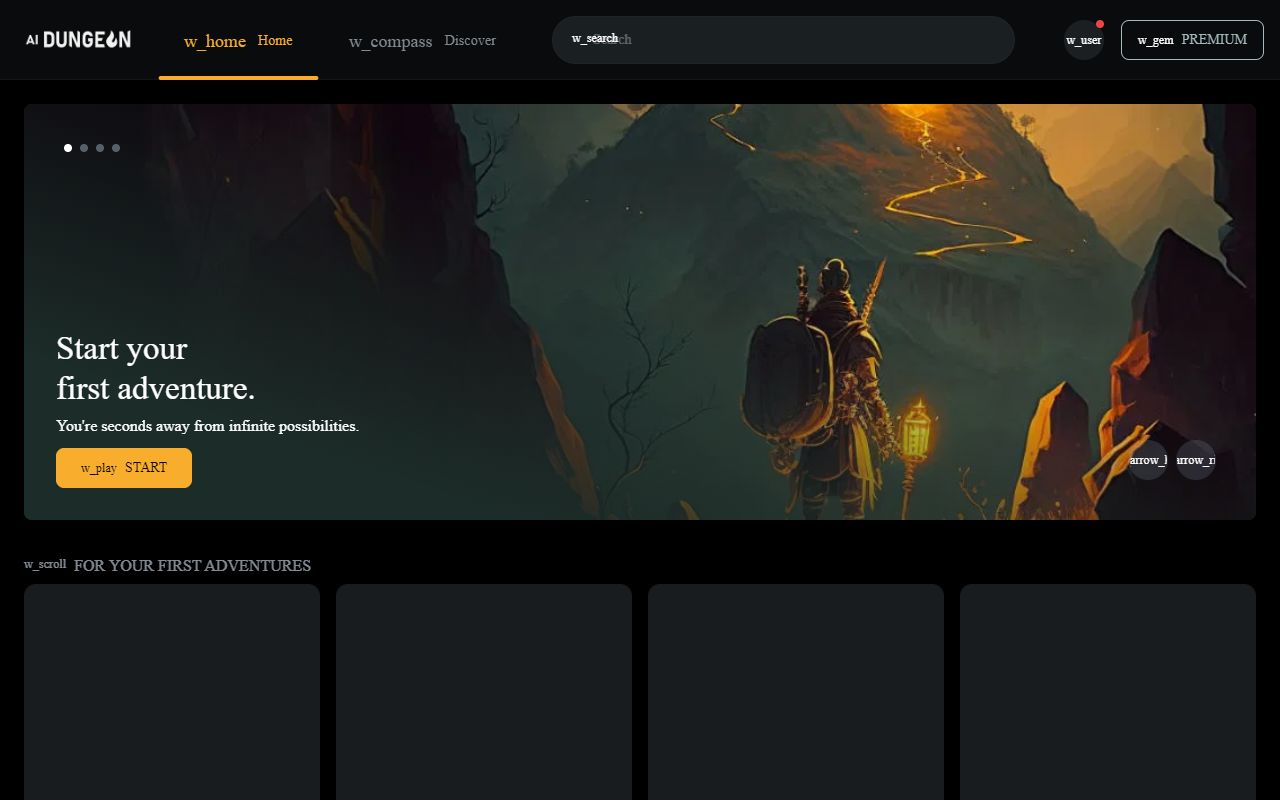Click the scroll icon beside first adventures heading
This screenshot has height=800, width=1280.
(x=45, y=564)
